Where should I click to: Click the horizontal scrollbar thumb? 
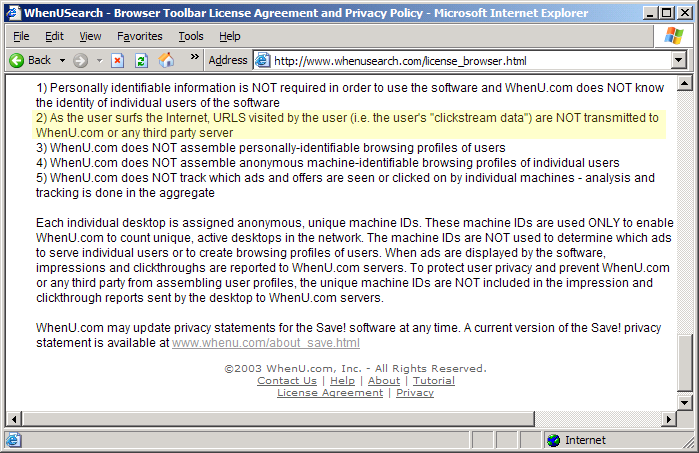[x=278, y=419]
